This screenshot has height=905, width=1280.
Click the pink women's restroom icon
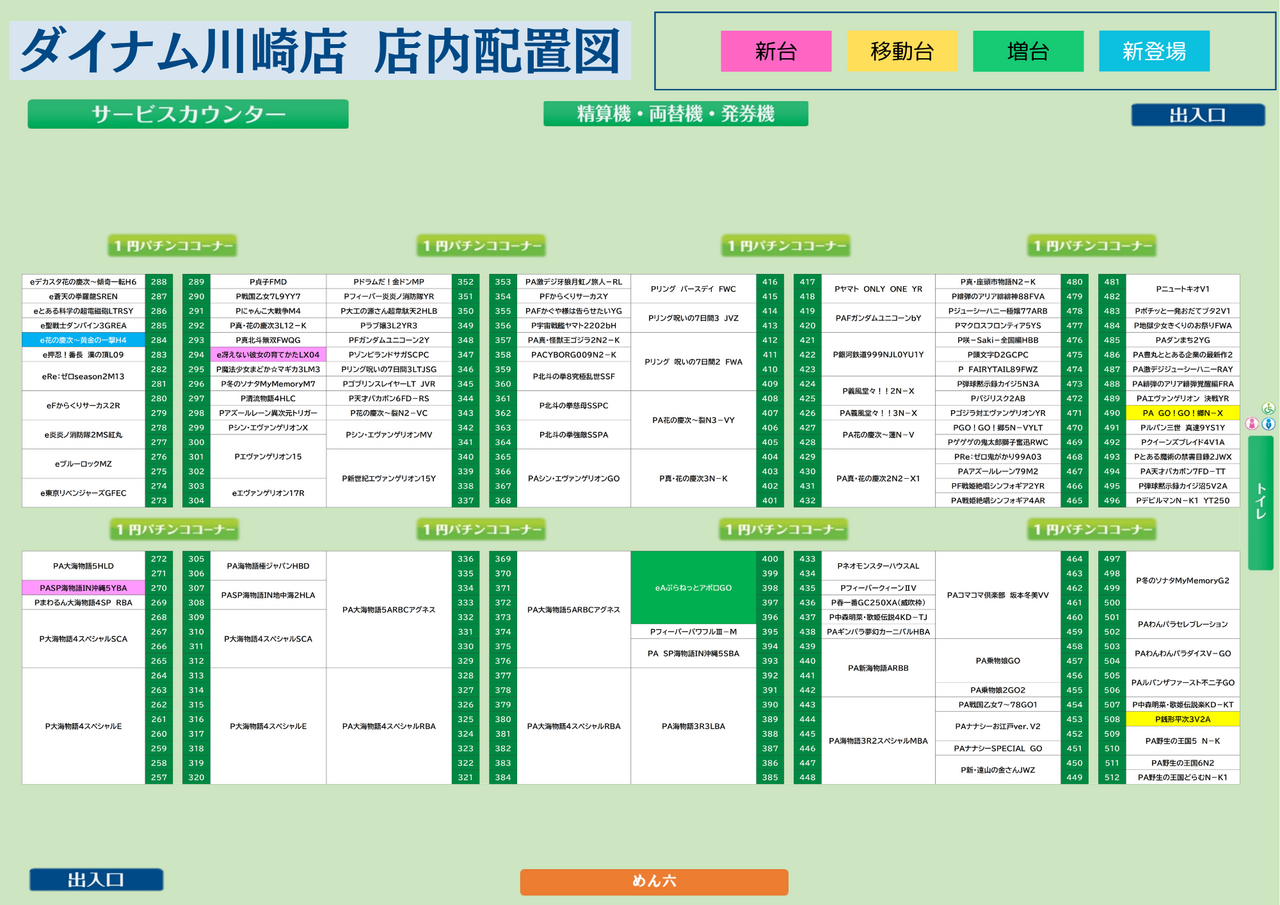pyautogui.click(x=1251, y=424)
